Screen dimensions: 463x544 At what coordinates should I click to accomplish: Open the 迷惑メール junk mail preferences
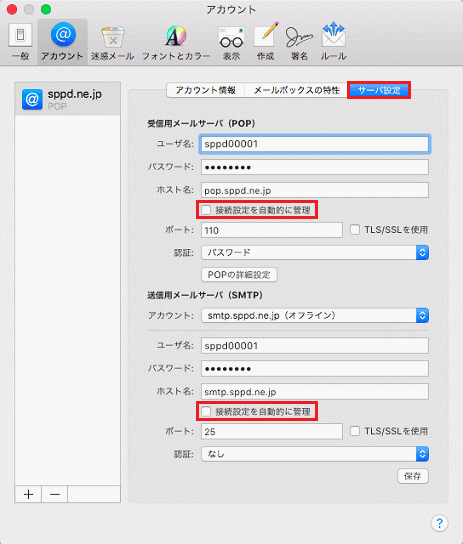pos(112,42)
